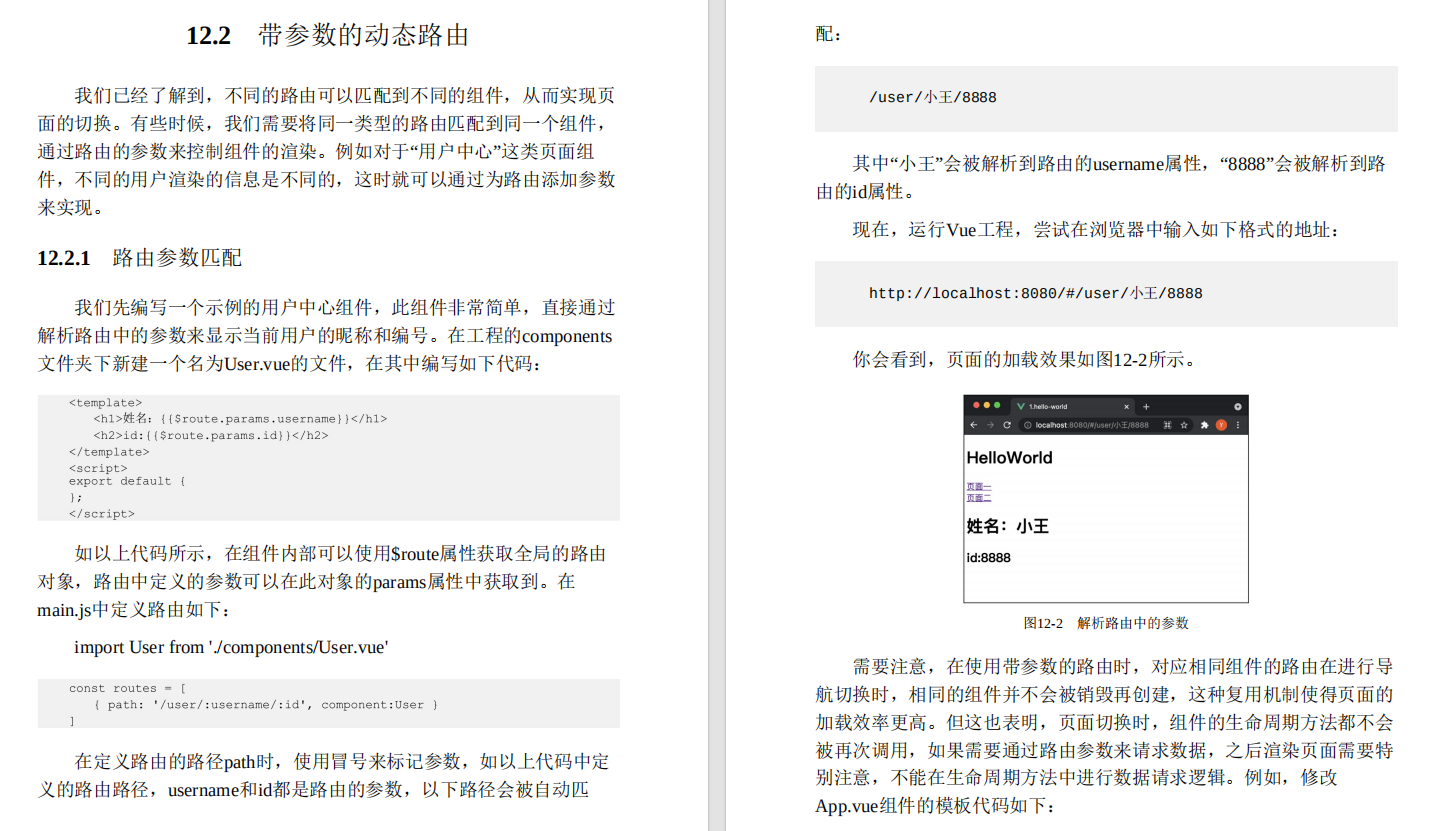Click the orange 'y' profile avatar icon
This screenshot has width=1436, height=831.
click(x=1221, y=425)
